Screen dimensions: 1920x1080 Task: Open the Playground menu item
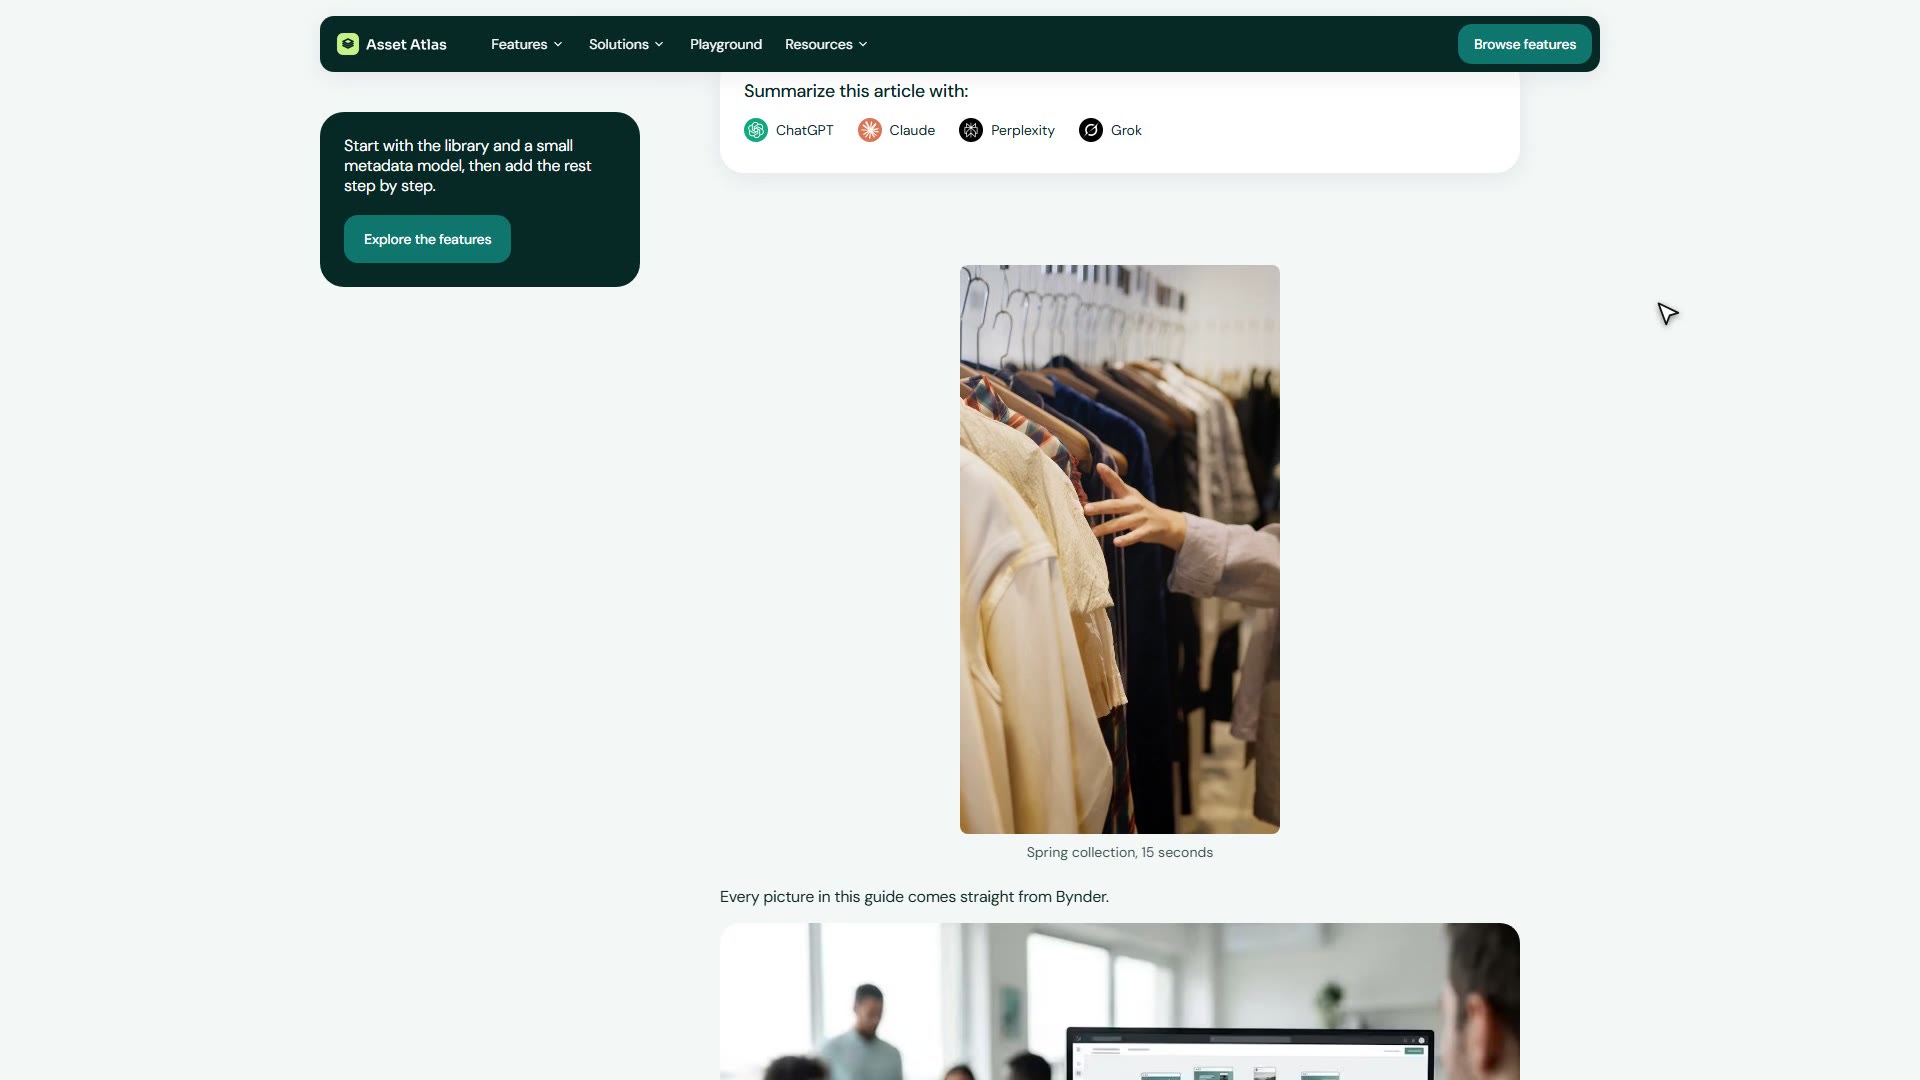tap(726, 44)
